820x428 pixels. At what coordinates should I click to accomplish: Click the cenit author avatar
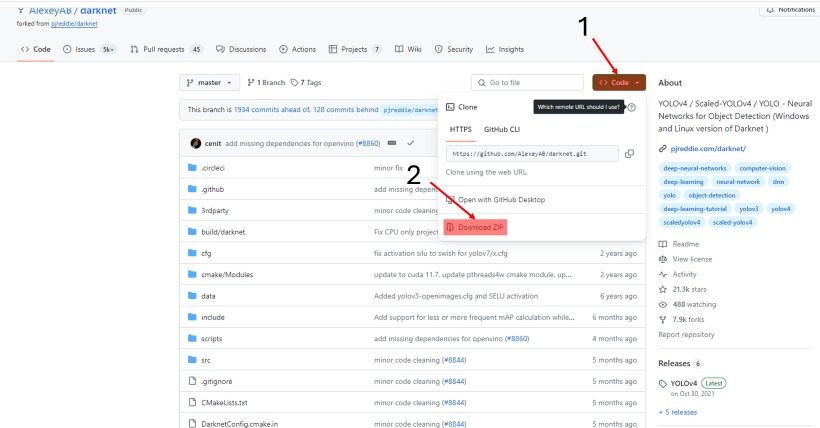196,143
